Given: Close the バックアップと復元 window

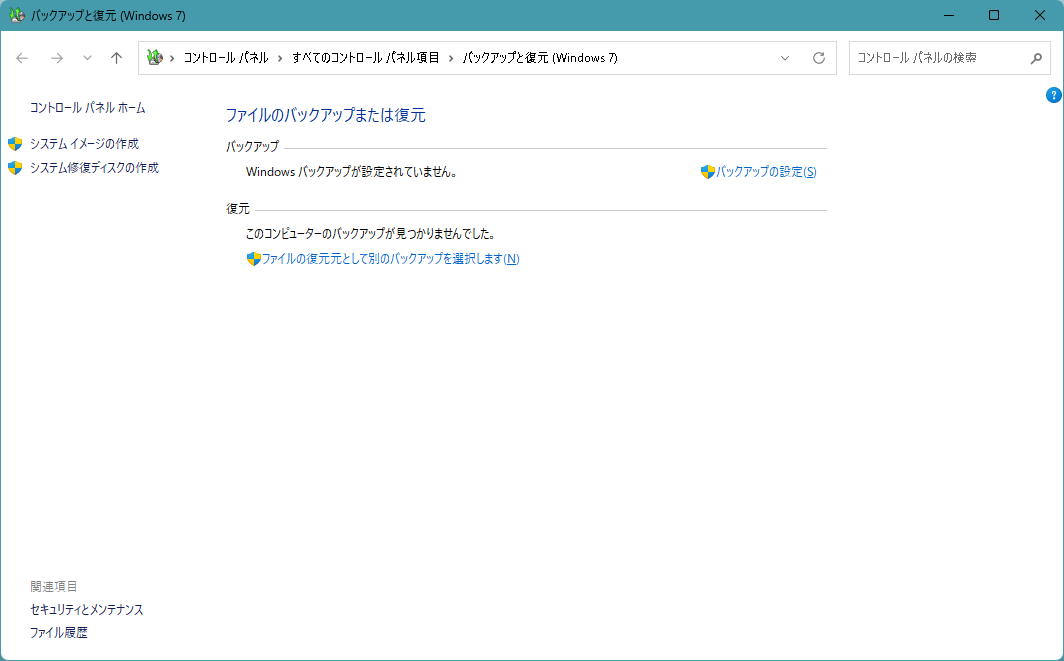Looking at the screenshot, I should 1040,15.
